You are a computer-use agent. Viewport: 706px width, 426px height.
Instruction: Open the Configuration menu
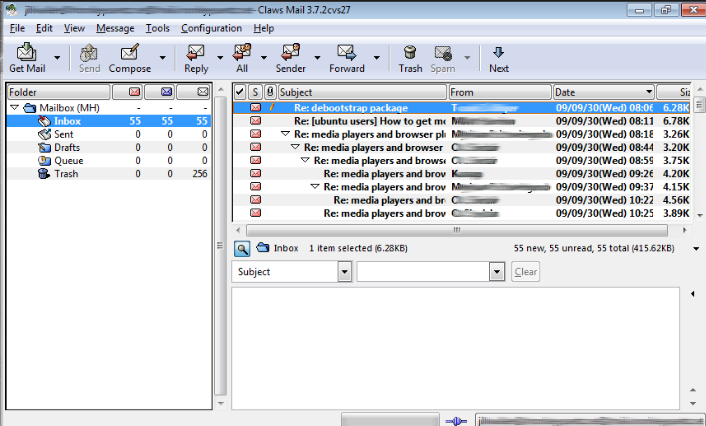click(x=211, y=28)
